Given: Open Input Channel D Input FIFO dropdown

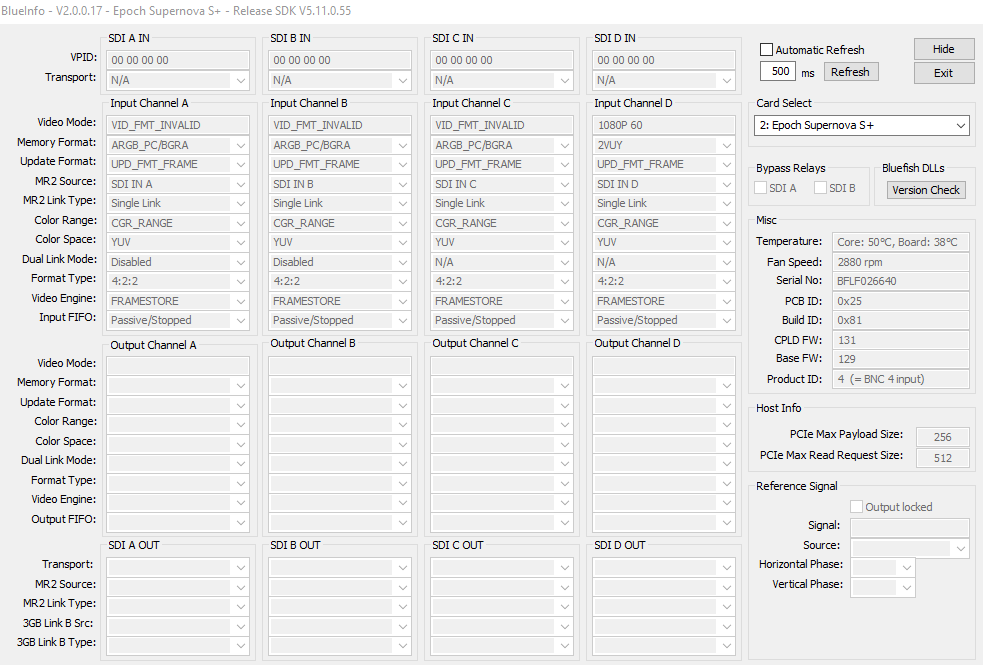Looking at the screenshot, I should click(x=724, y=321).
